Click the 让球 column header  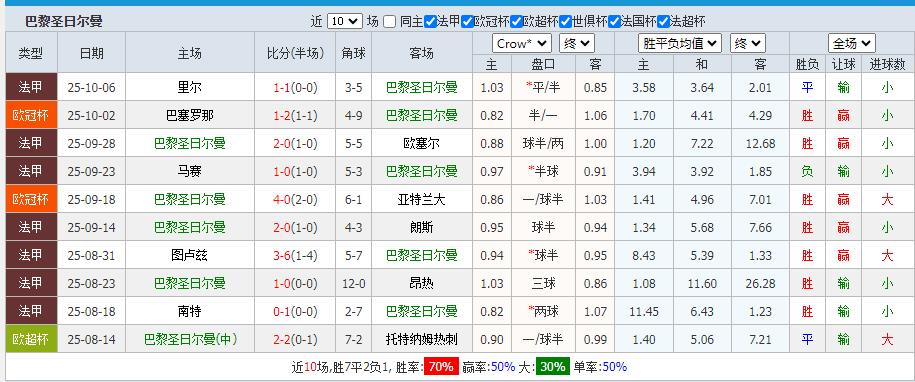tap(843, 64)
